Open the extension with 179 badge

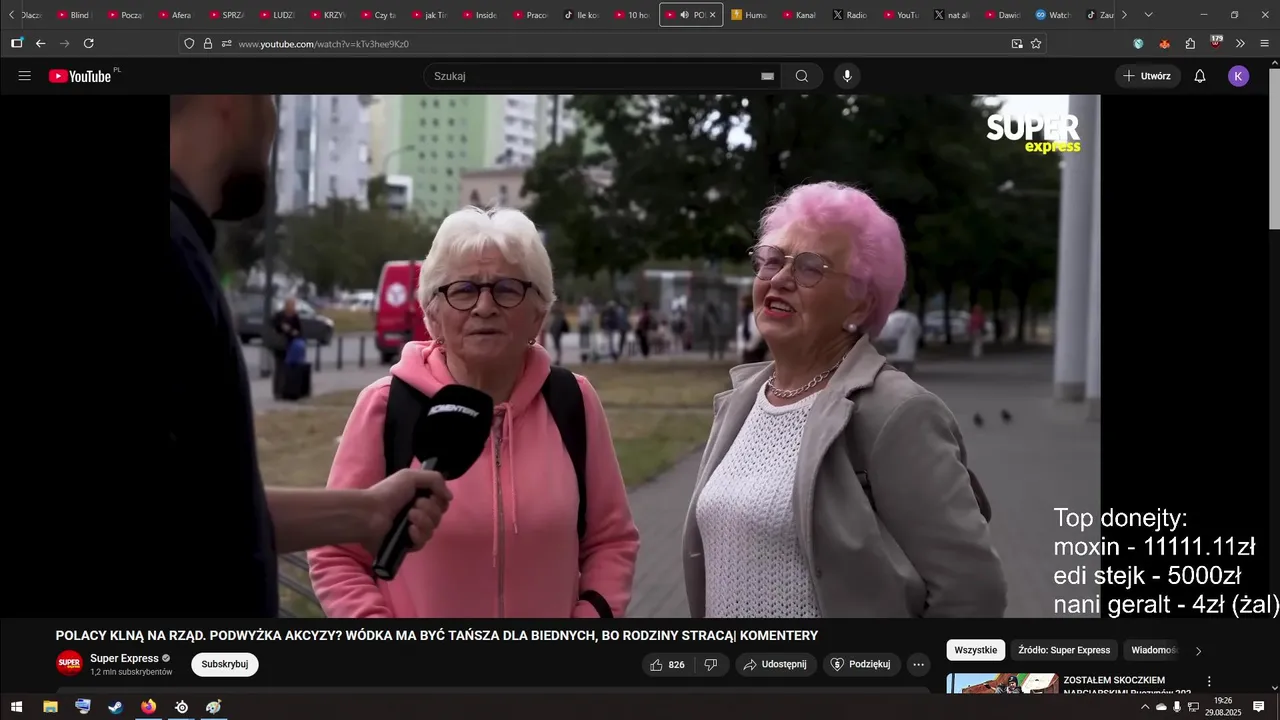tap(1216, 42)
